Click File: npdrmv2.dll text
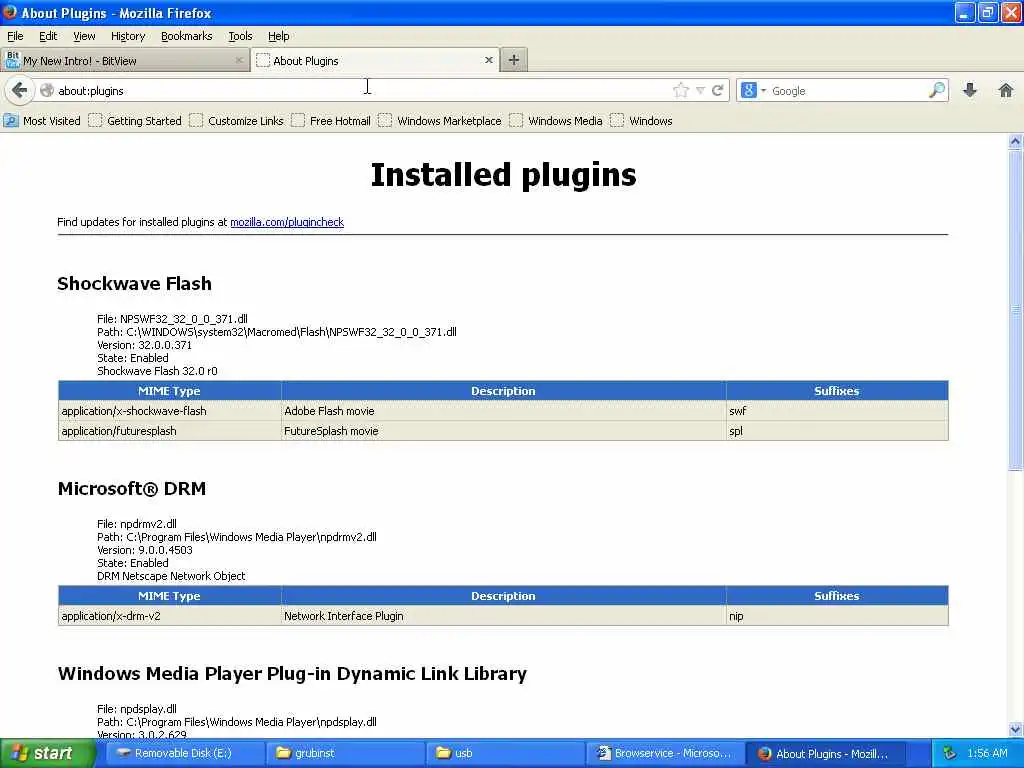 coord(136,524)
